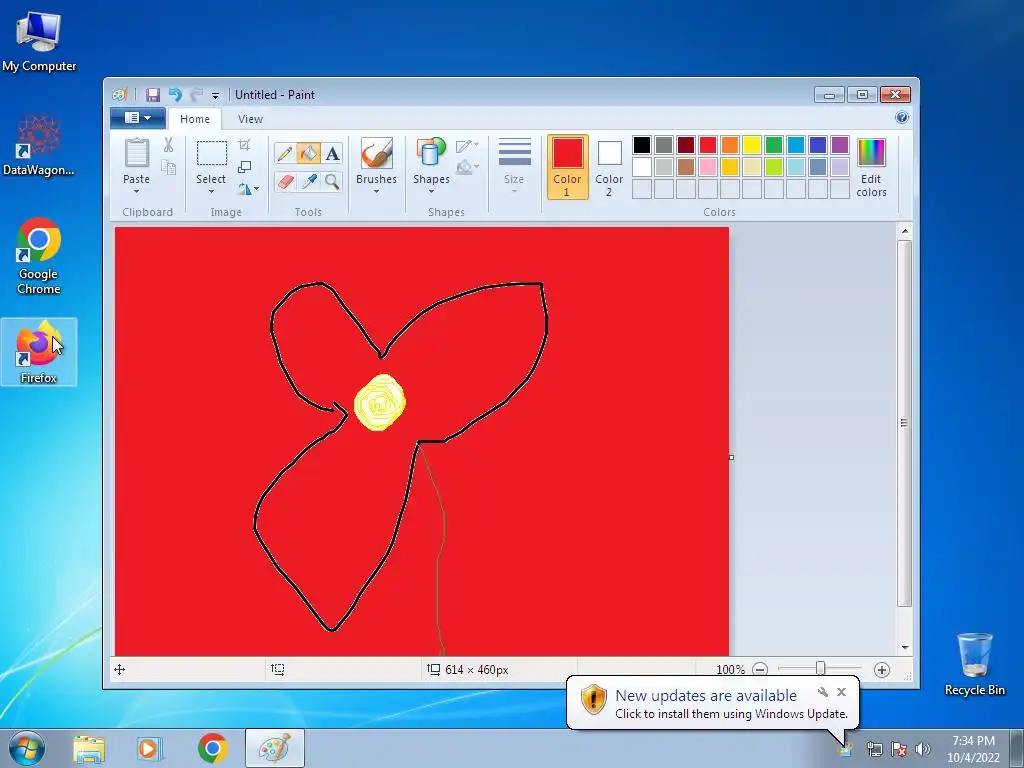Open the Size line thickness dropdown
This screenshot has height=768, width=1024.
(x=514, y=167)
